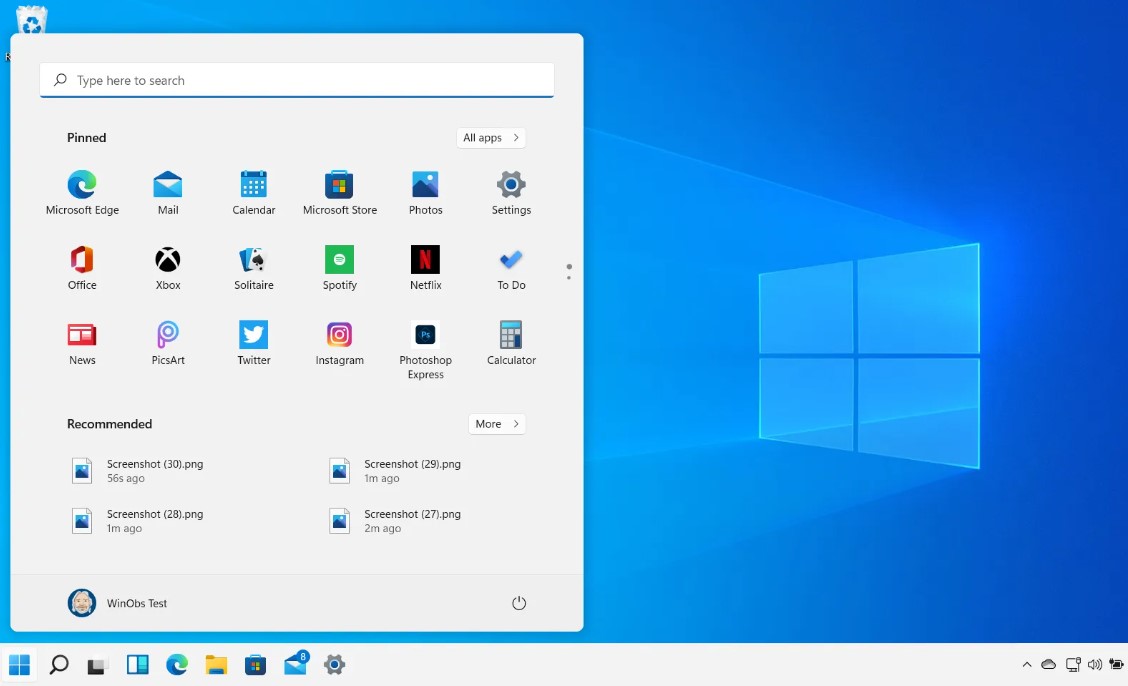Click the OneDrive cloud tray icon
1128x686 pixels.
point(1048,664)
